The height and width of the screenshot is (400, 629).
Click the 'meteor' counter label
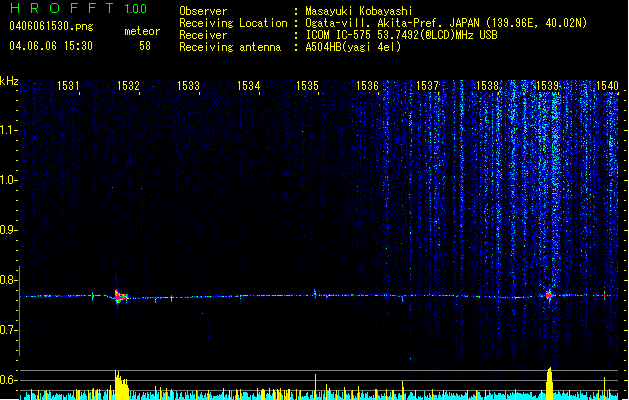pos(142,31)
